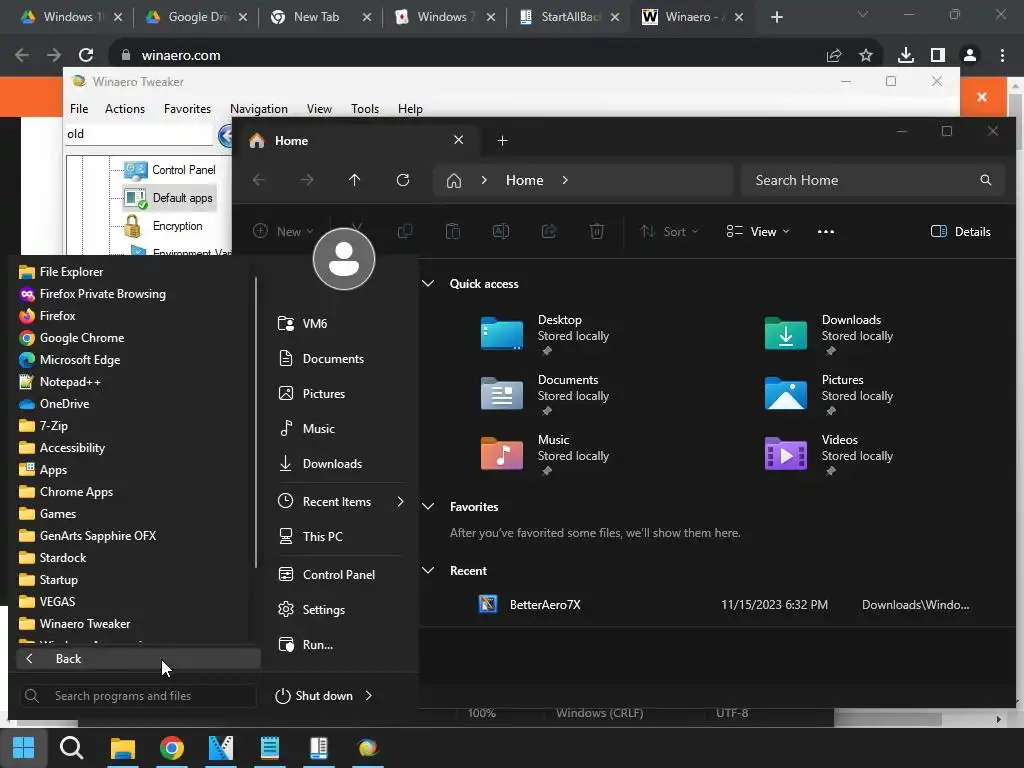The width and height of the screenshot is (1024, 768).
Task: Toggle the Details pane in File Explorer
Action: tap(960, 231)
